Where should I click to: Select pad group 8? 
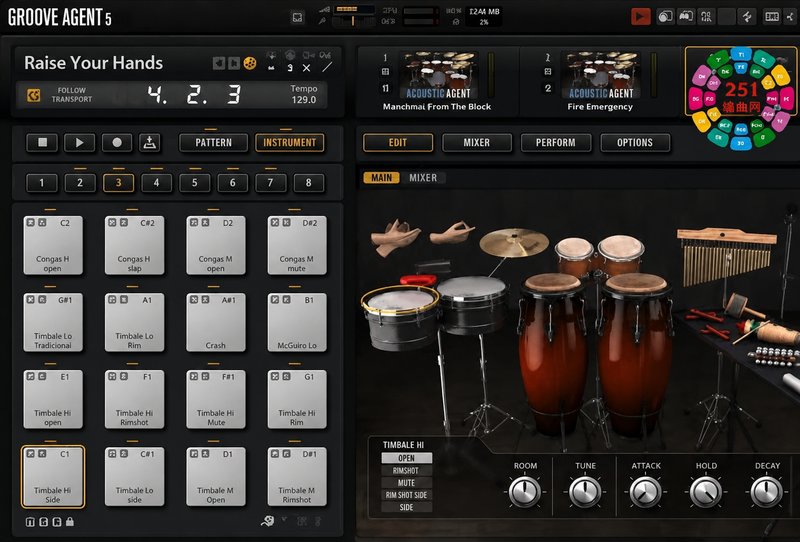309,183
